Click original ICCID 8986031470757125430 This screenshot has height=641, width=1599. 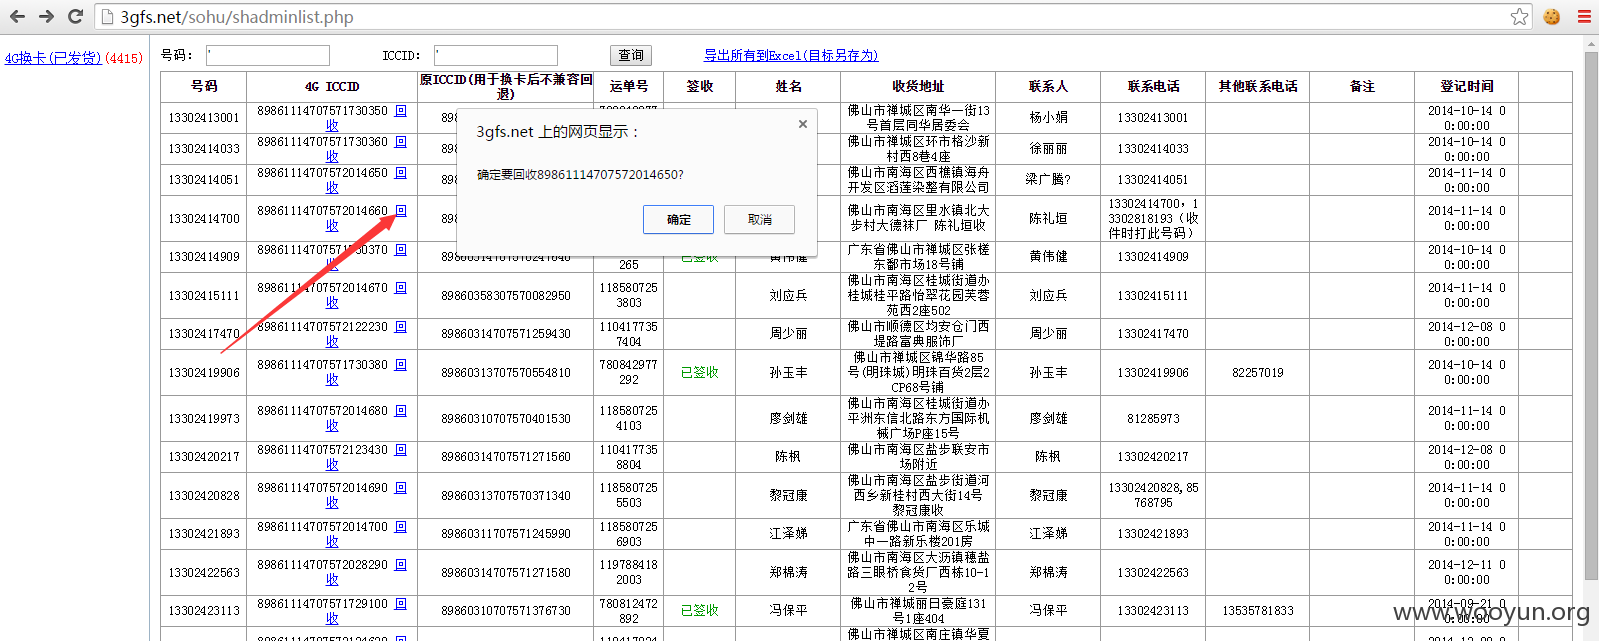coord(506,334)
